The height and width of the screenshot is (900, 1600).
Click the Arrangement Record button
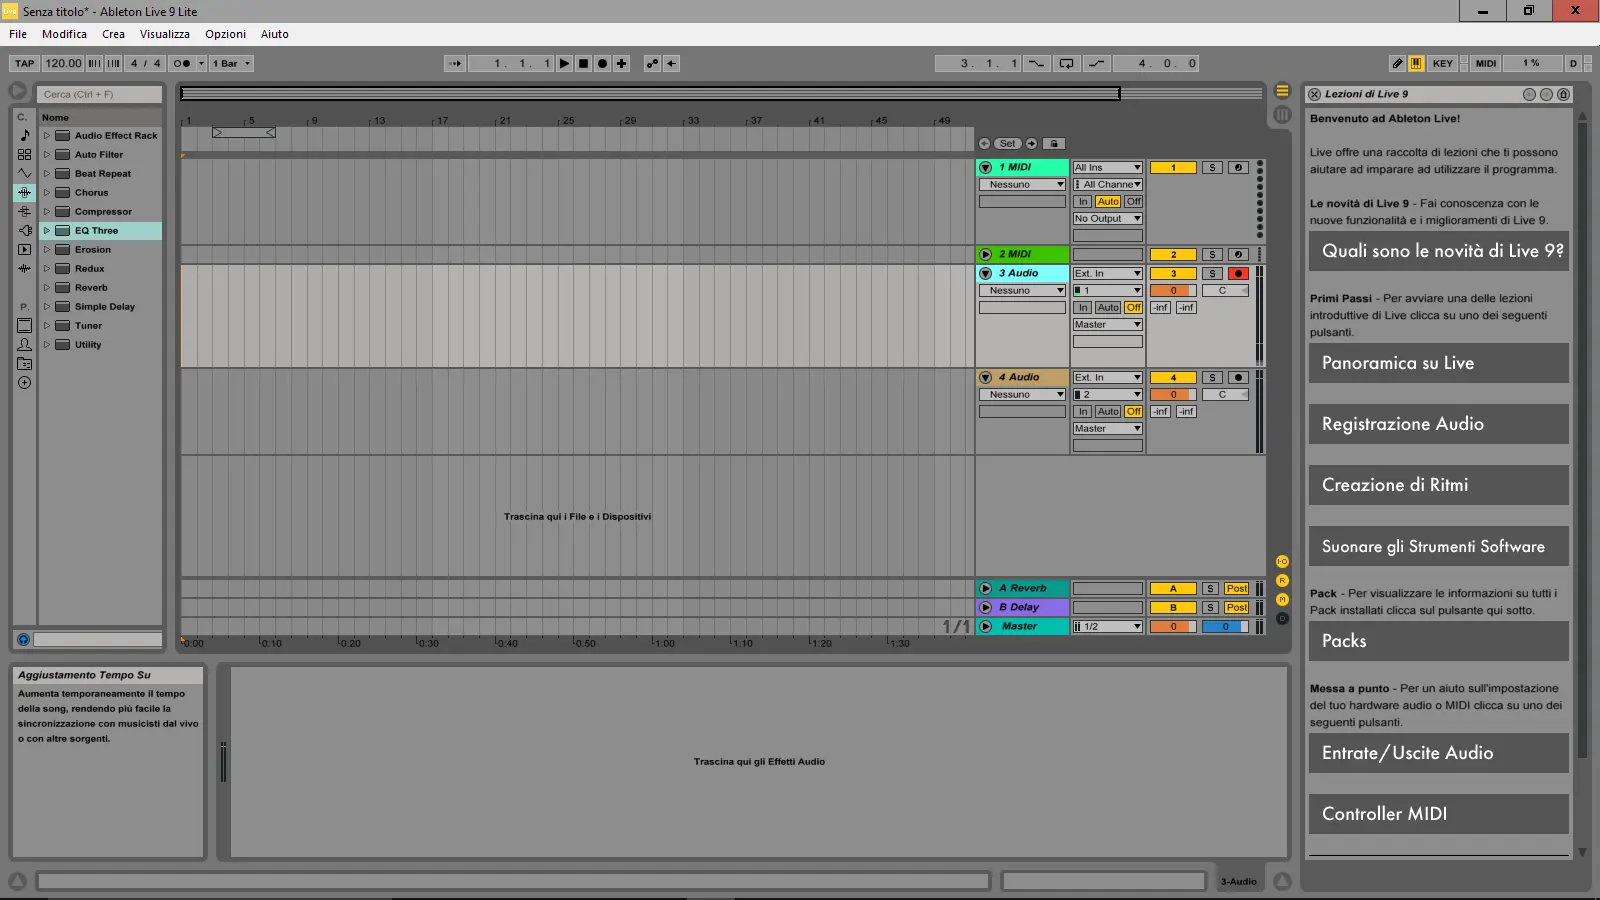click(x=602, y=63)
